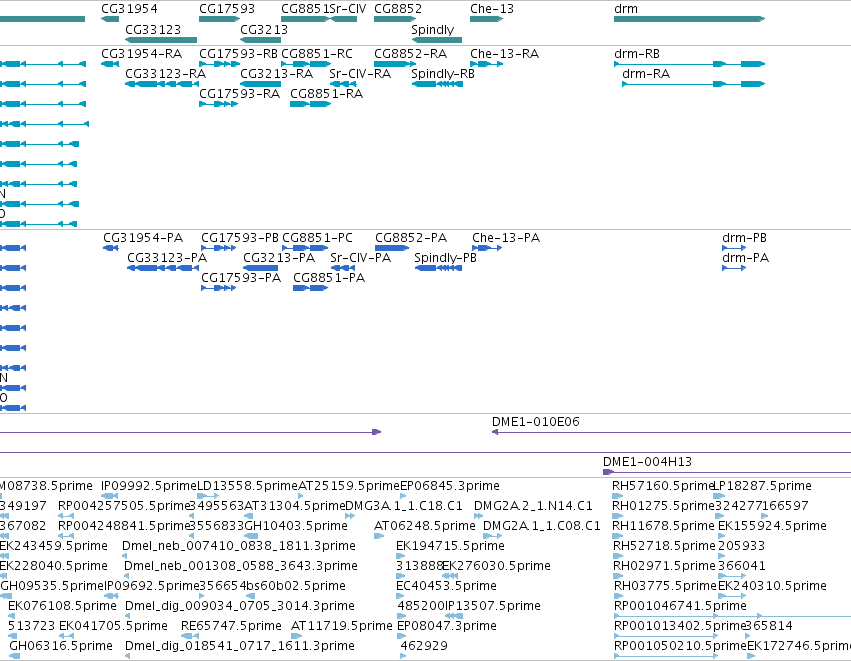Select EST RE65747.5prime label
851x661 pixels.
click(x=231, y=626)
